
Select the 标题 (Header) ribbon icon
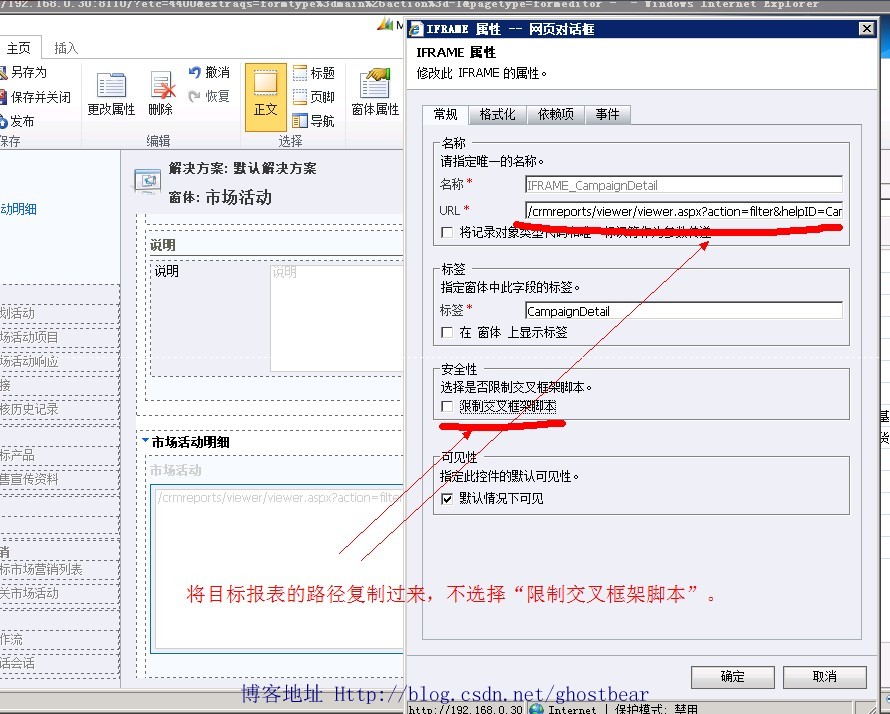[300, 73]
